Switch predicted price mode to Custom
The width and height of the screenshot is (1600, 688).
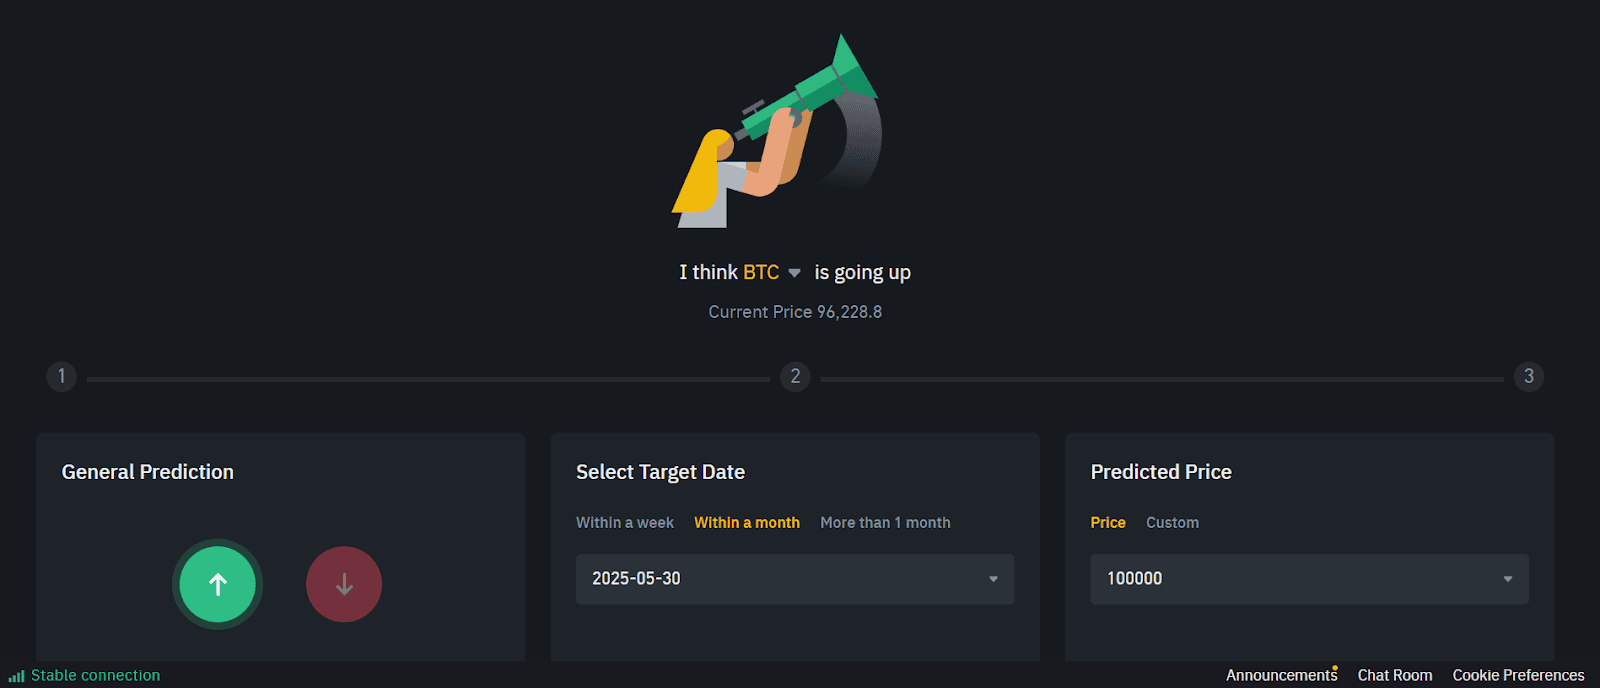point(1171,522)
